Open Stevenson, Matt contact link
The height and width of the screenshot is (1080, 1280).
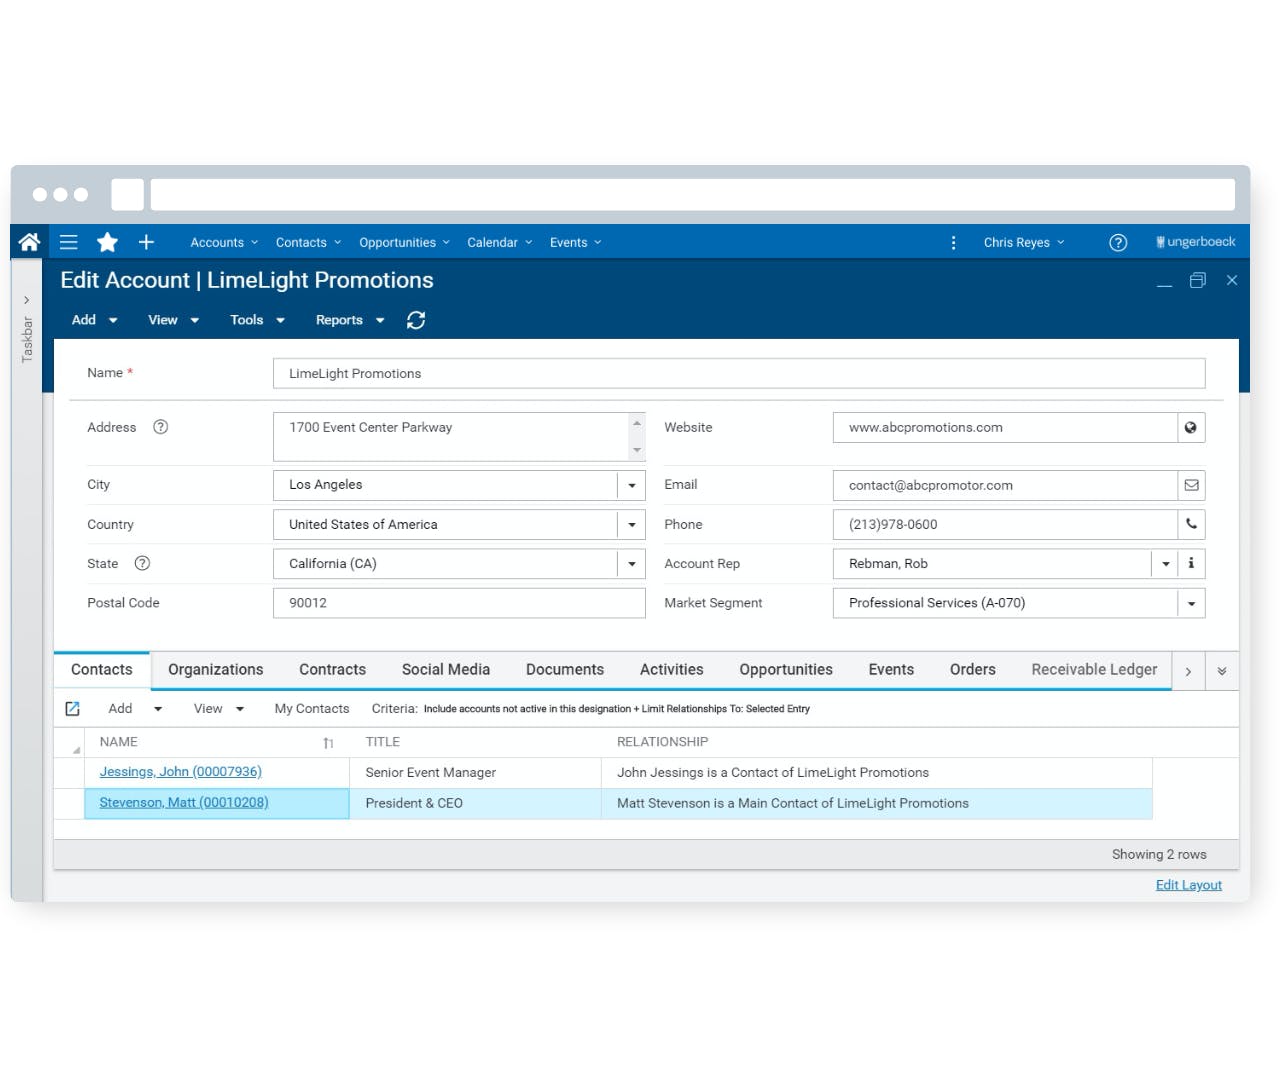184,802
